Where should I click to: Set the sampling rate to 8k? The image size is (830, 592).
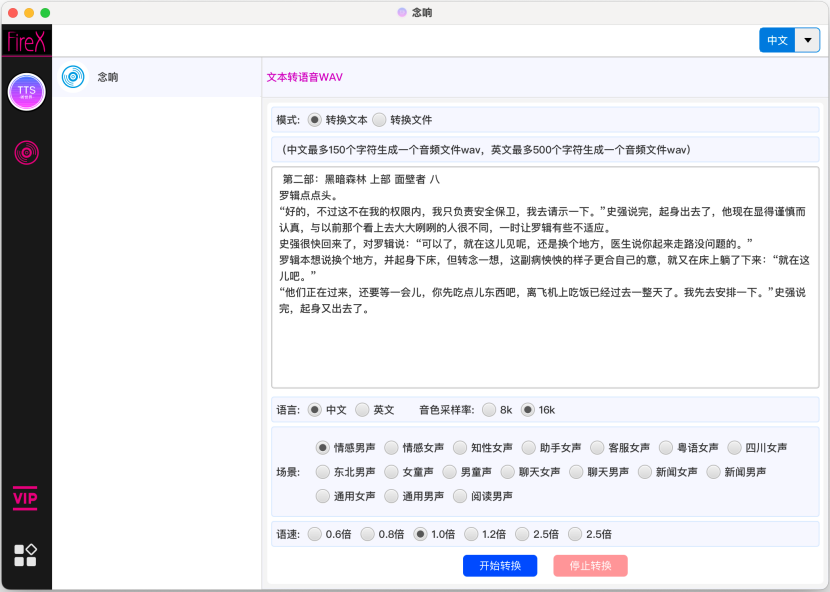pyautogui.click(x=489, y=410)
